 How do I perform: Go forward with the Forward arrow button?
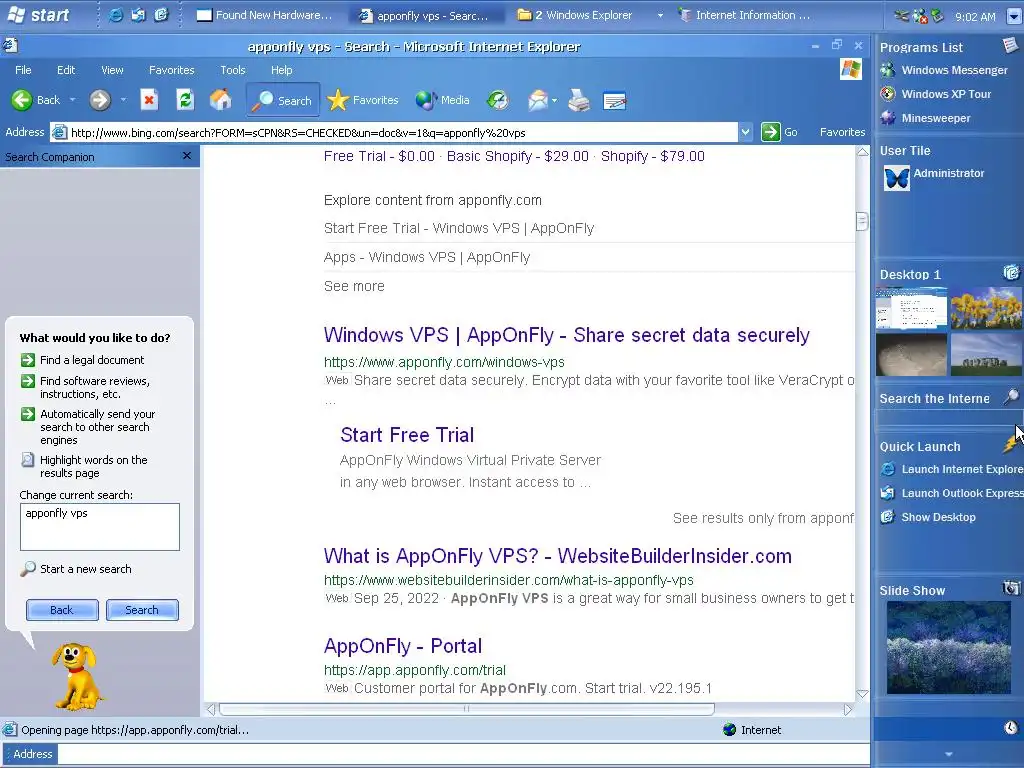click(x=100, y=100)
